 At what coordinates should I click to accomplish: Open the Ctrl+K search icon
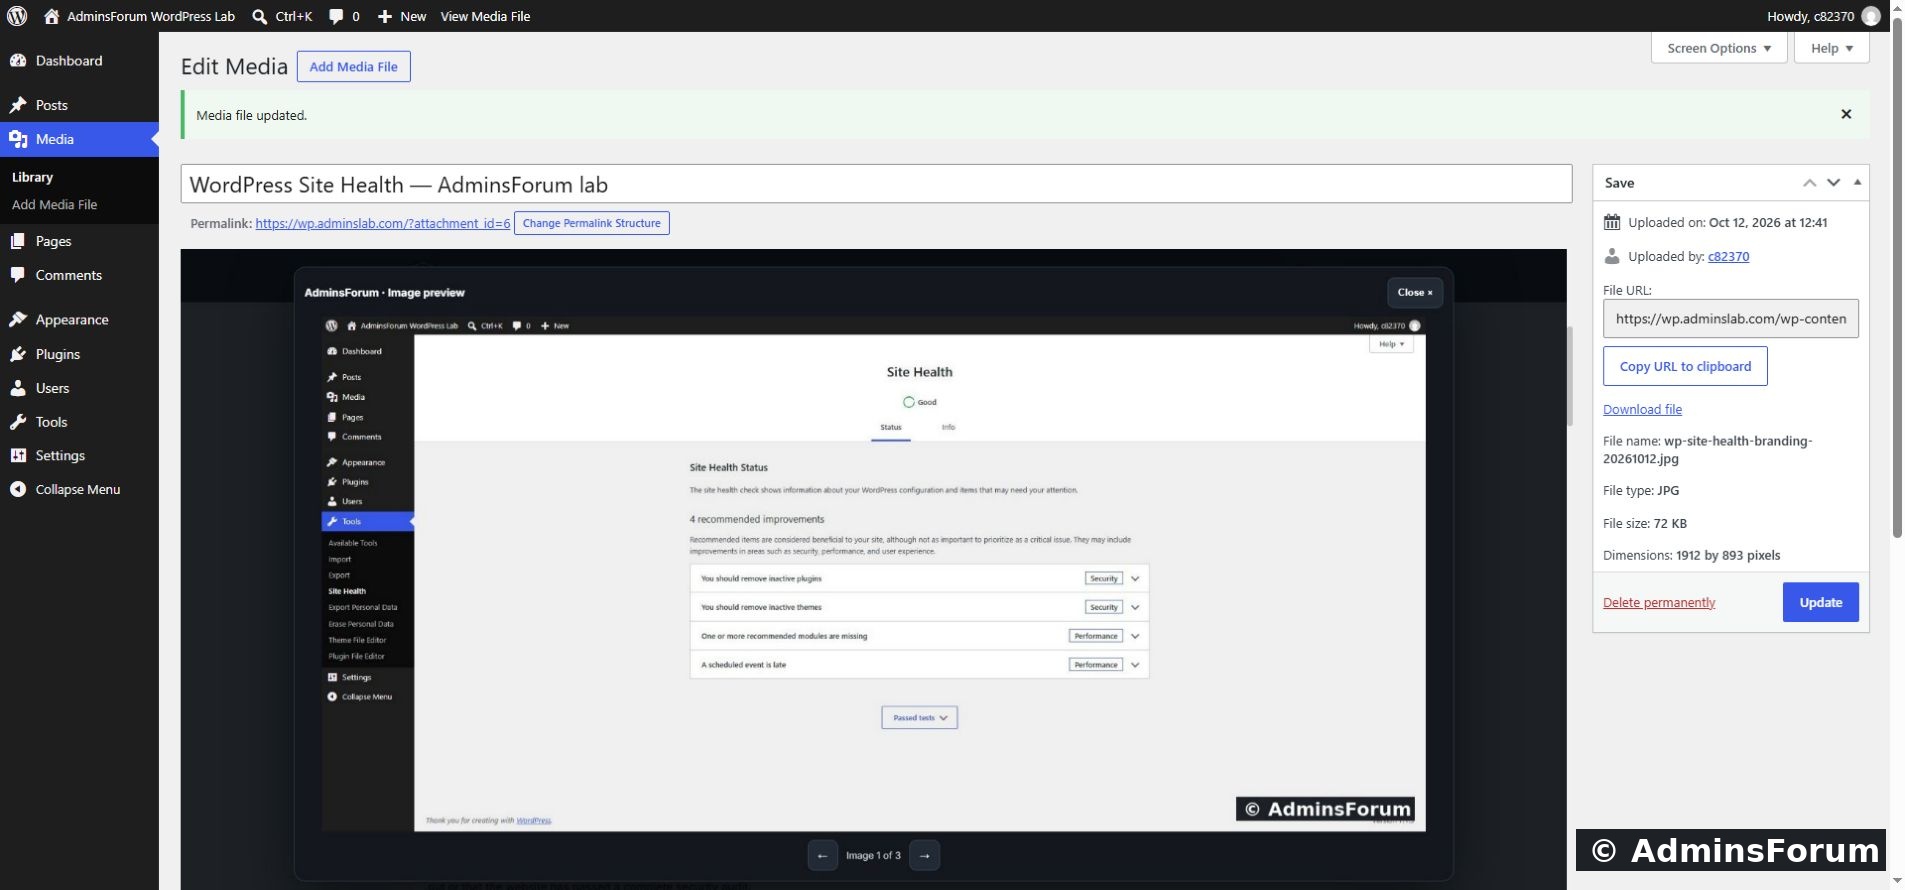(x=259, y=16)
